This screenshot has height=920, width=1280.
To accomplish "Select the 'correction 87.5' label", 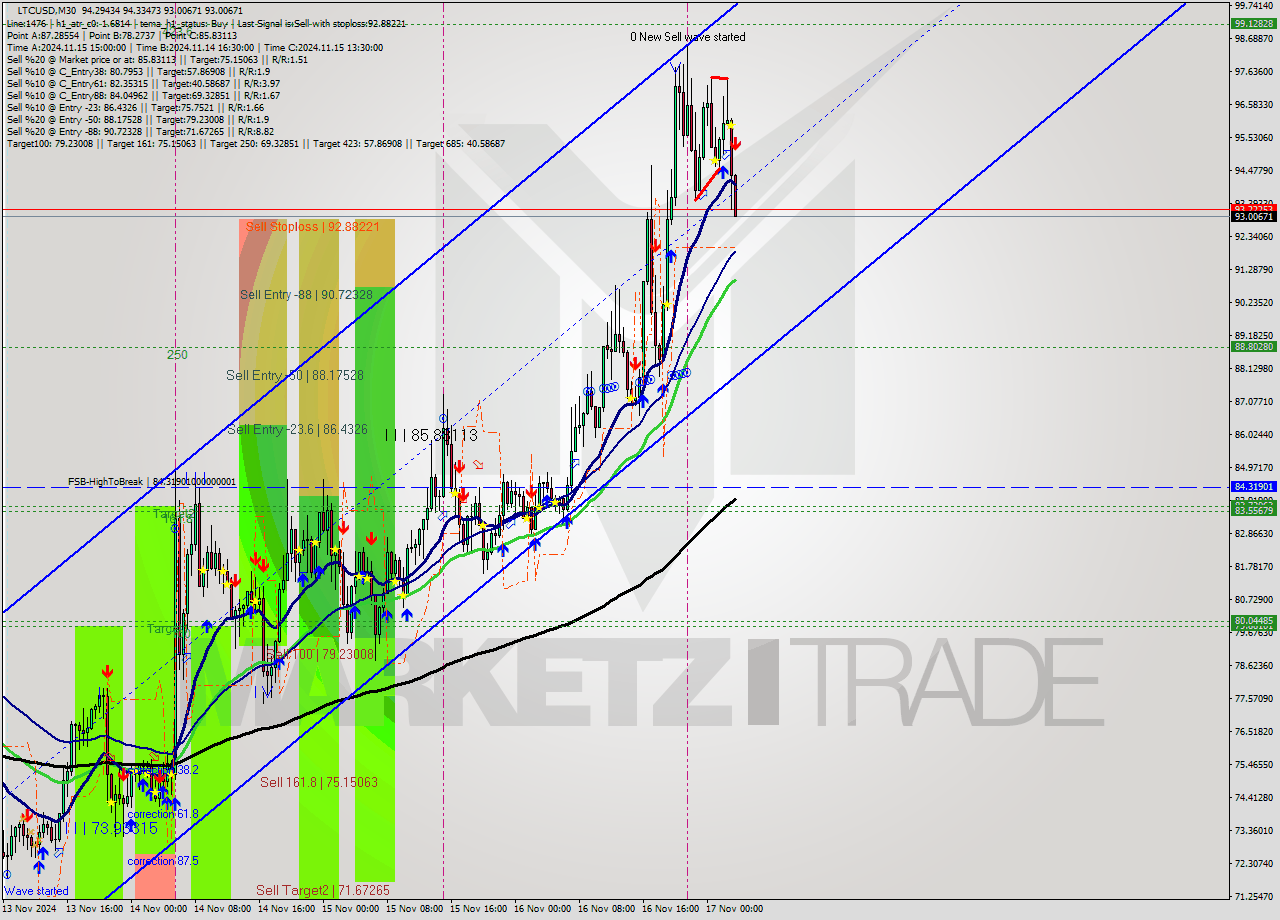I will (163, 861).
